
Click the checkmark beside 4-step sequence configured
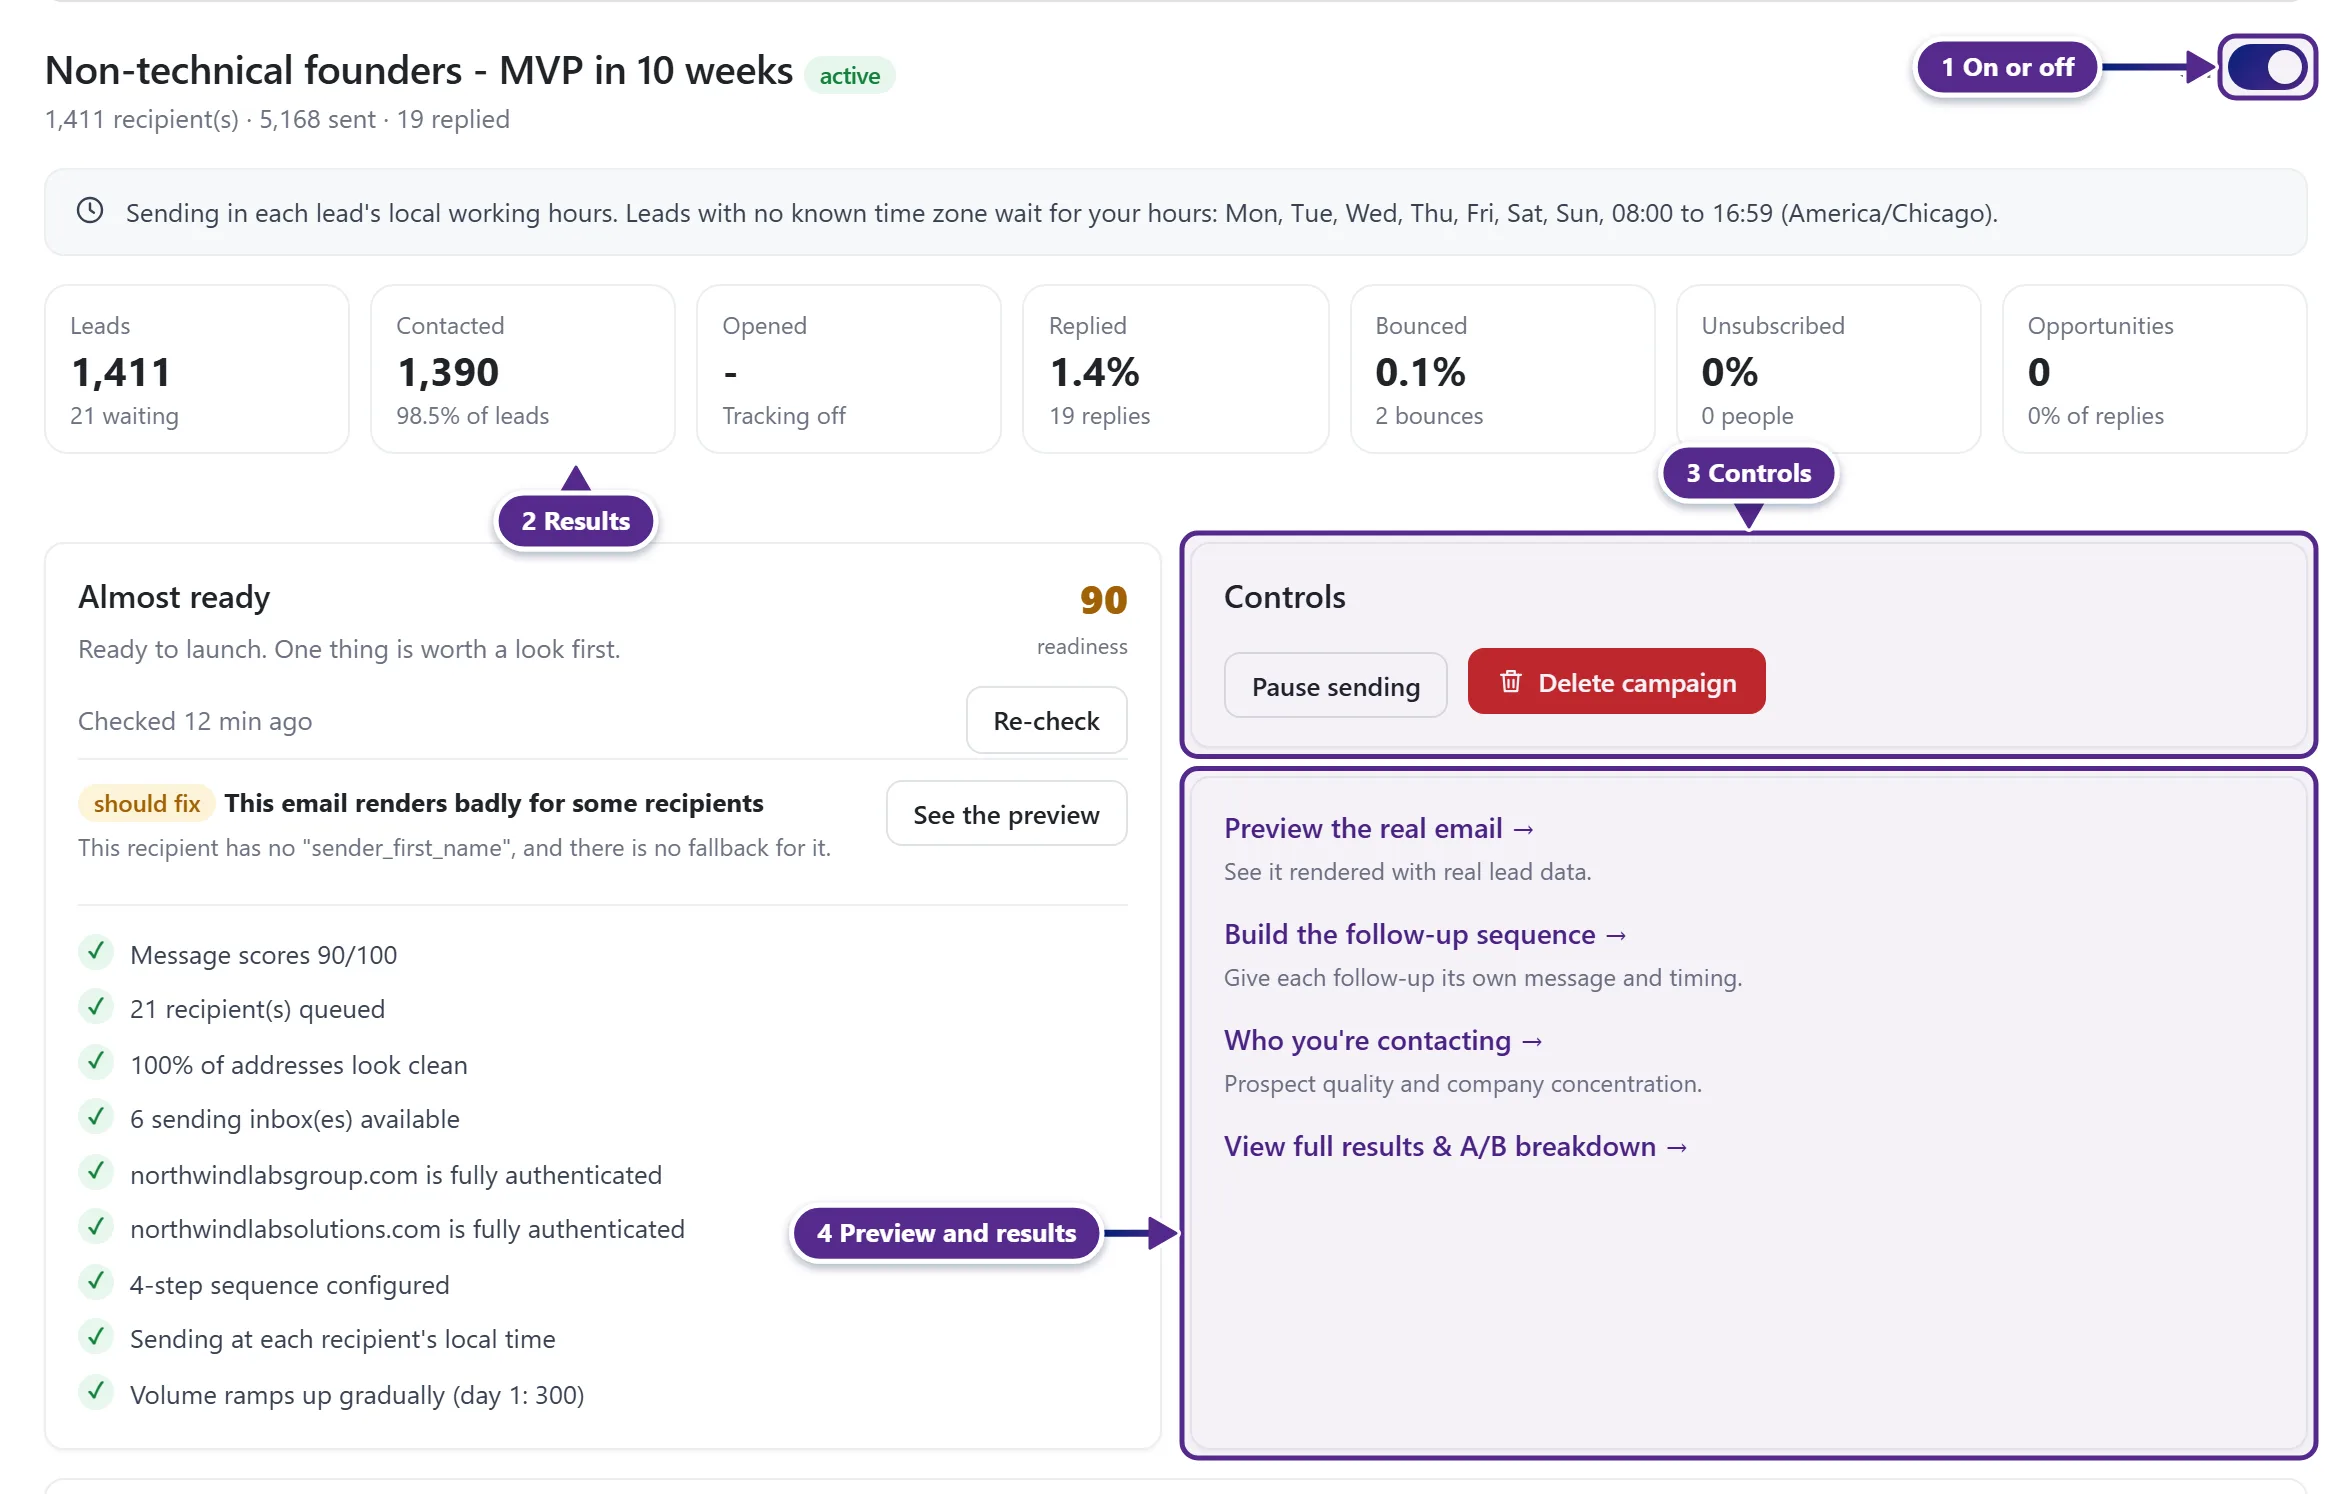96,1282
